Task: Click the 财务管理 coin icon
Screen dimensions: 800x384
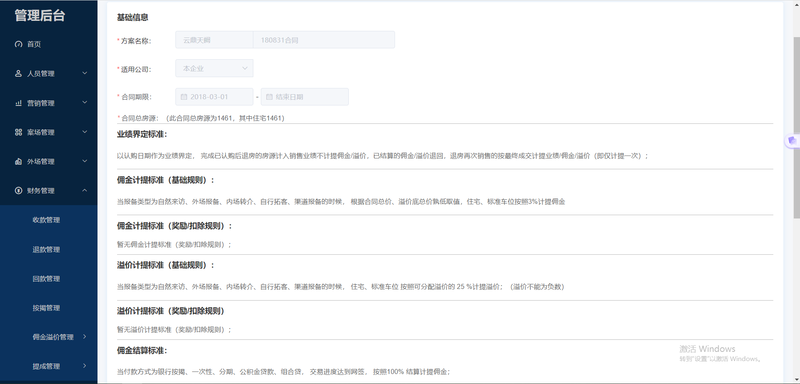Action: tap(19, 191)
